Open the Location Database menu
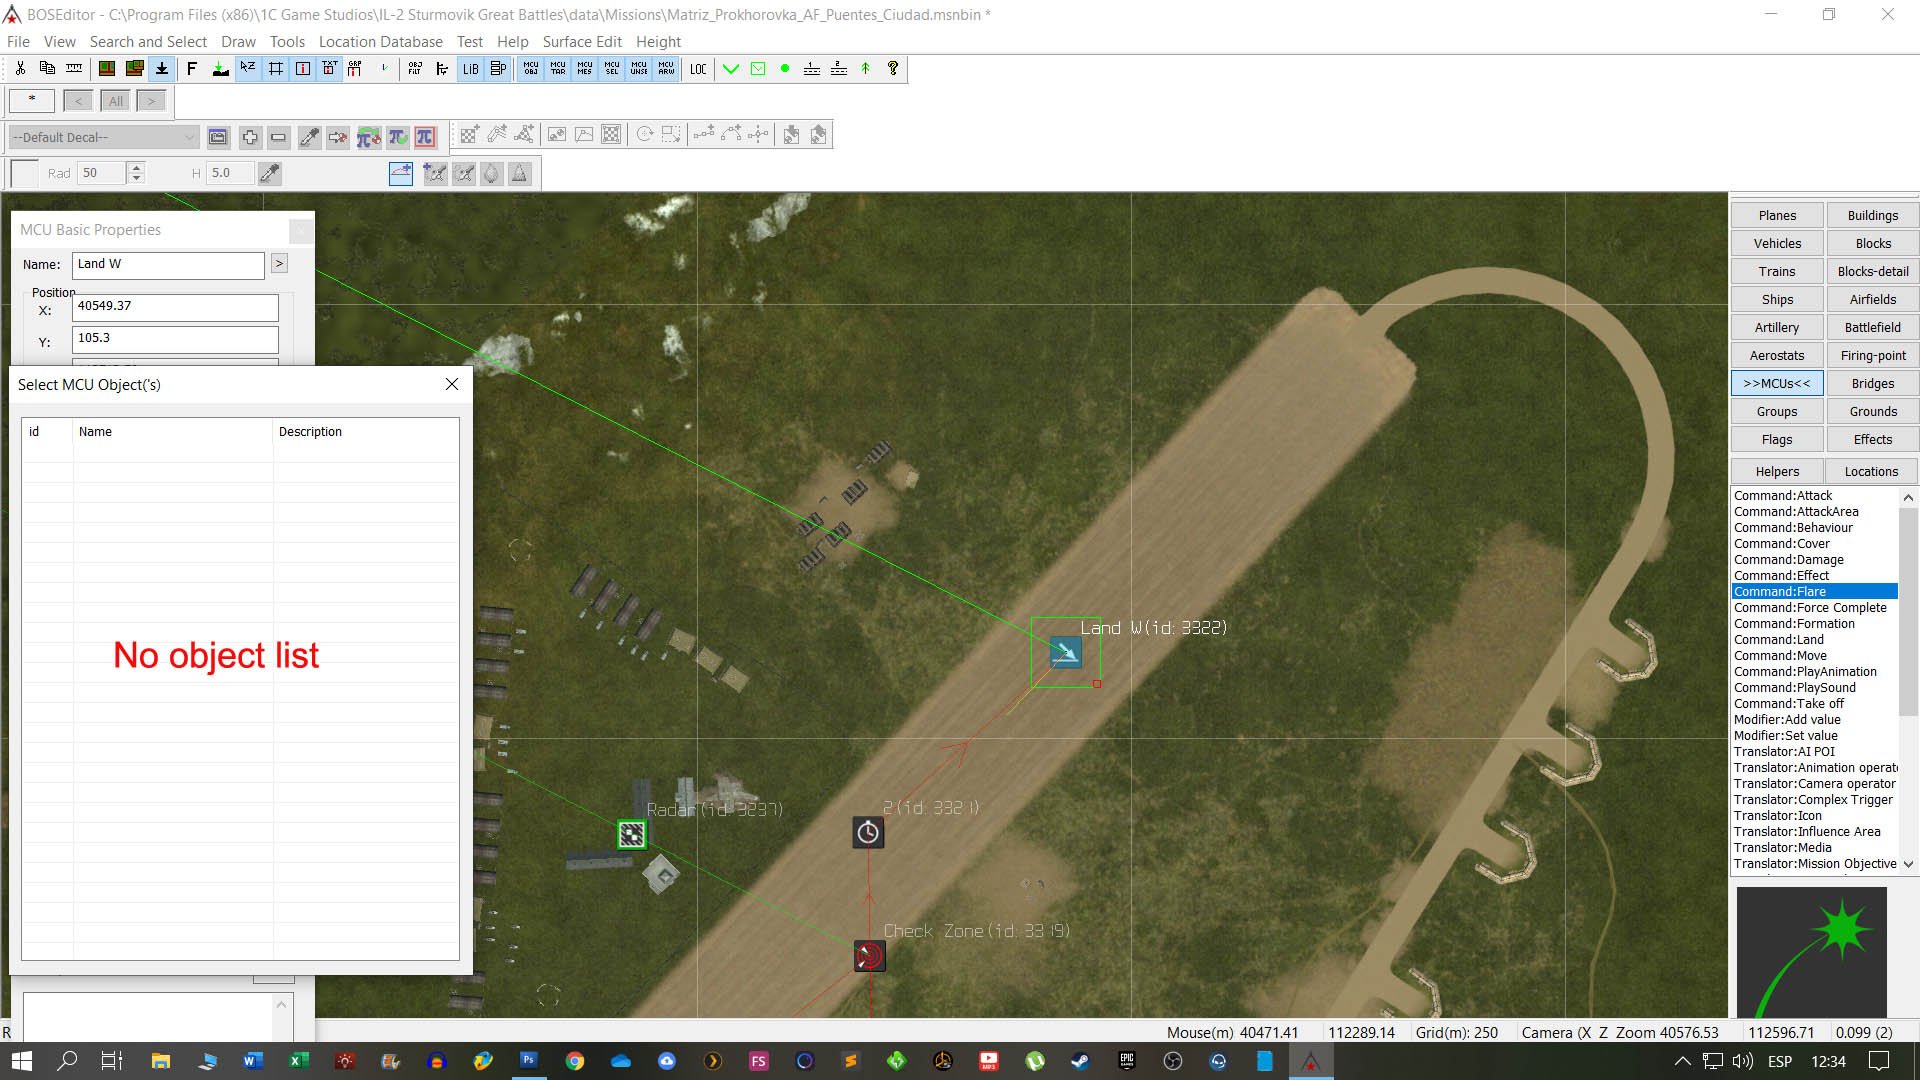The image size is (1920, 1080). click(380, 41)
